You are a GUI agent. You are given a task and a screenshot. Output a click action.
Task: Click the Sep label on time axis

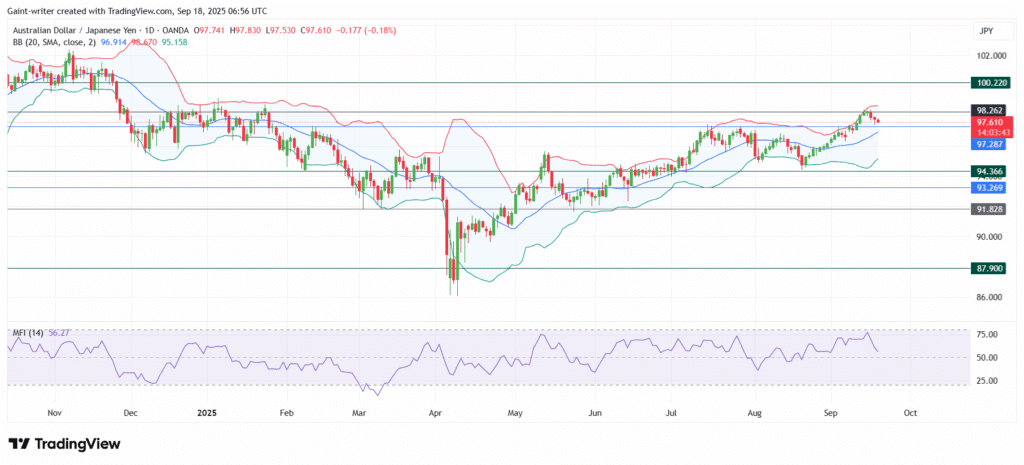pos(831,413)
